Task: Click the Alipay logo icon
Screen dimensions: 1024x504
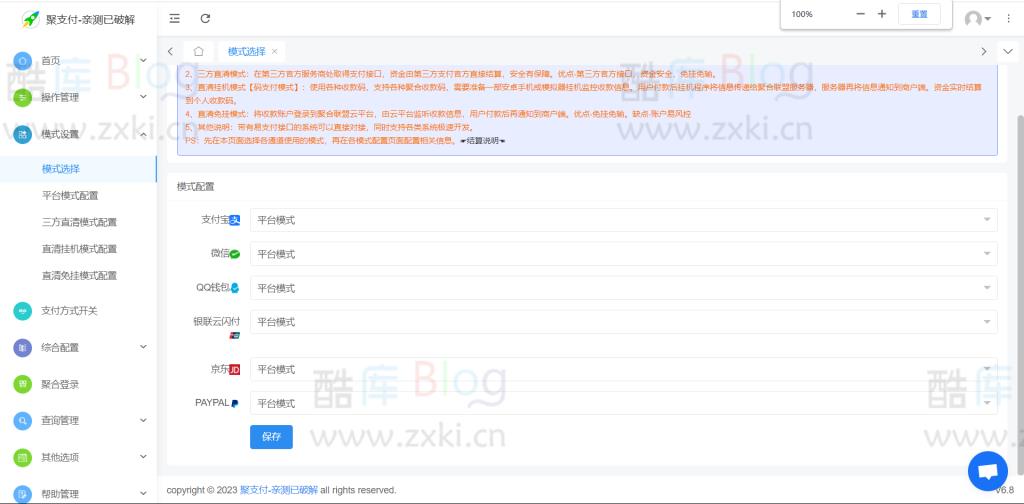Action: [234, 221]
